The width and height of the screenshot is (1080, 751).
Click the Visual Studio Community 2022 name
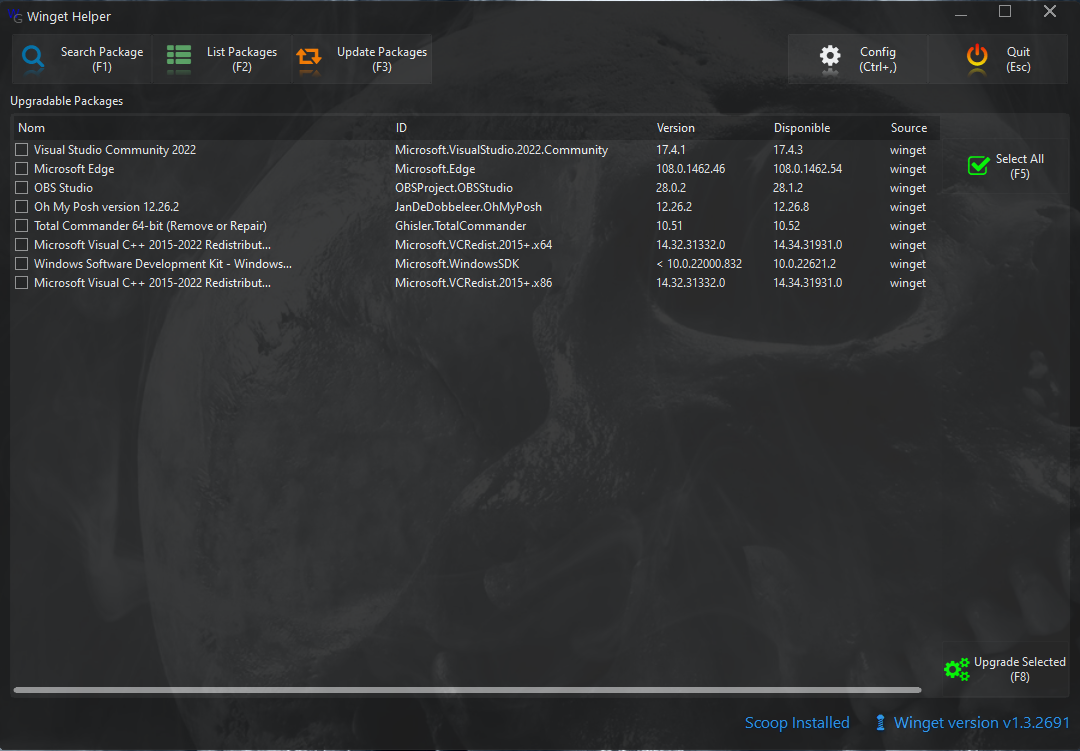[115, 150]
